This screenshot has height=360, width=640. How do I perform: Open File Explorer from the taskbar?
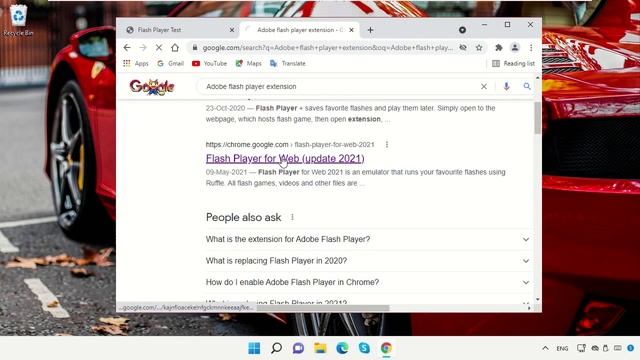(320, 348)
